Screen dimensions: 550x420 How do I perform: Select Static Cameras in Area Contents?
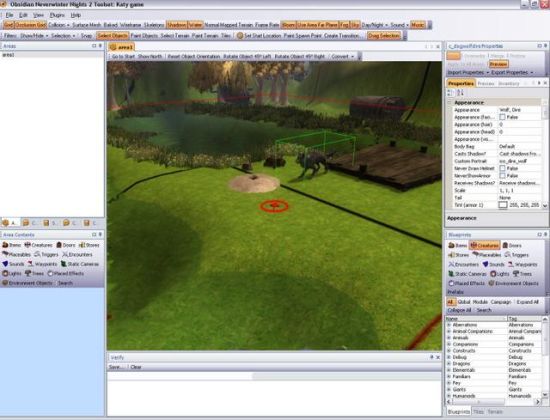point(80,264)
